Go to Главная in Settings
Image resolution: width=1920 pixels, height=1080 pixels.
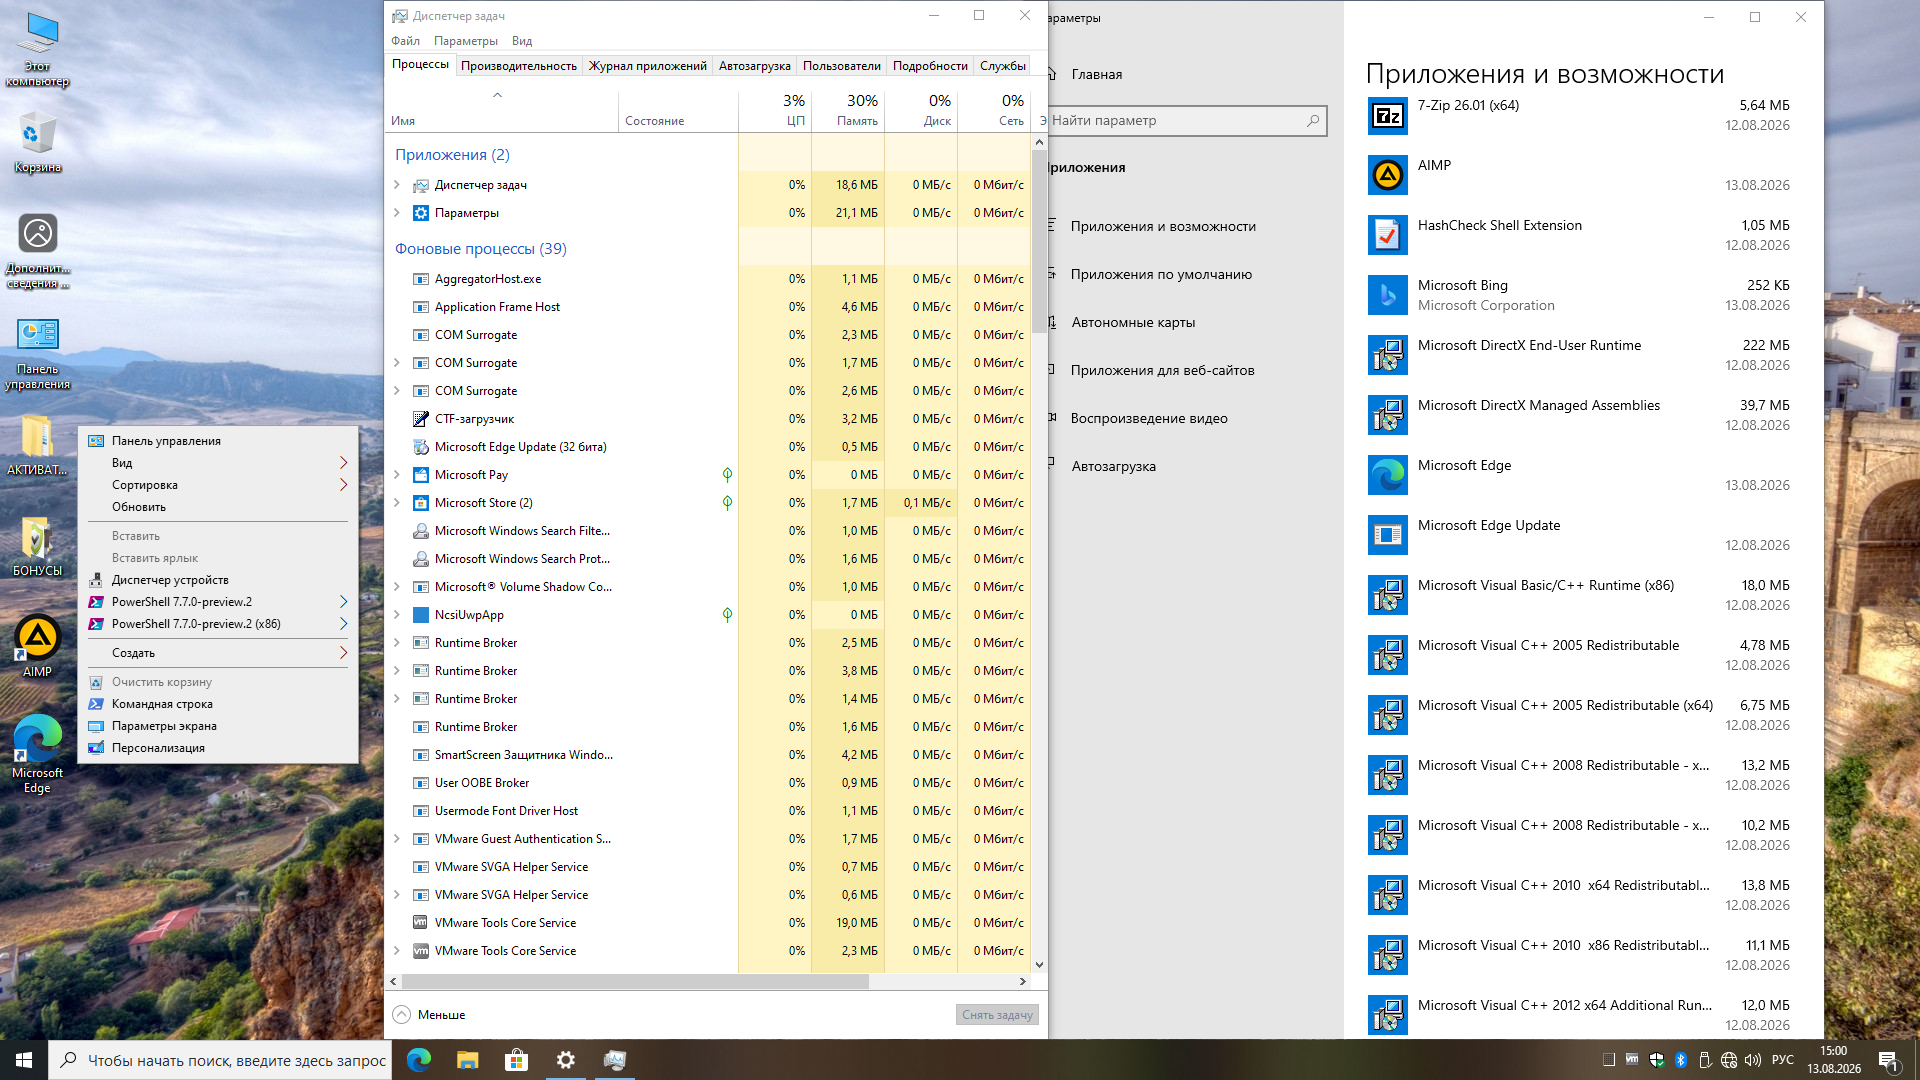click(1097, 75)
